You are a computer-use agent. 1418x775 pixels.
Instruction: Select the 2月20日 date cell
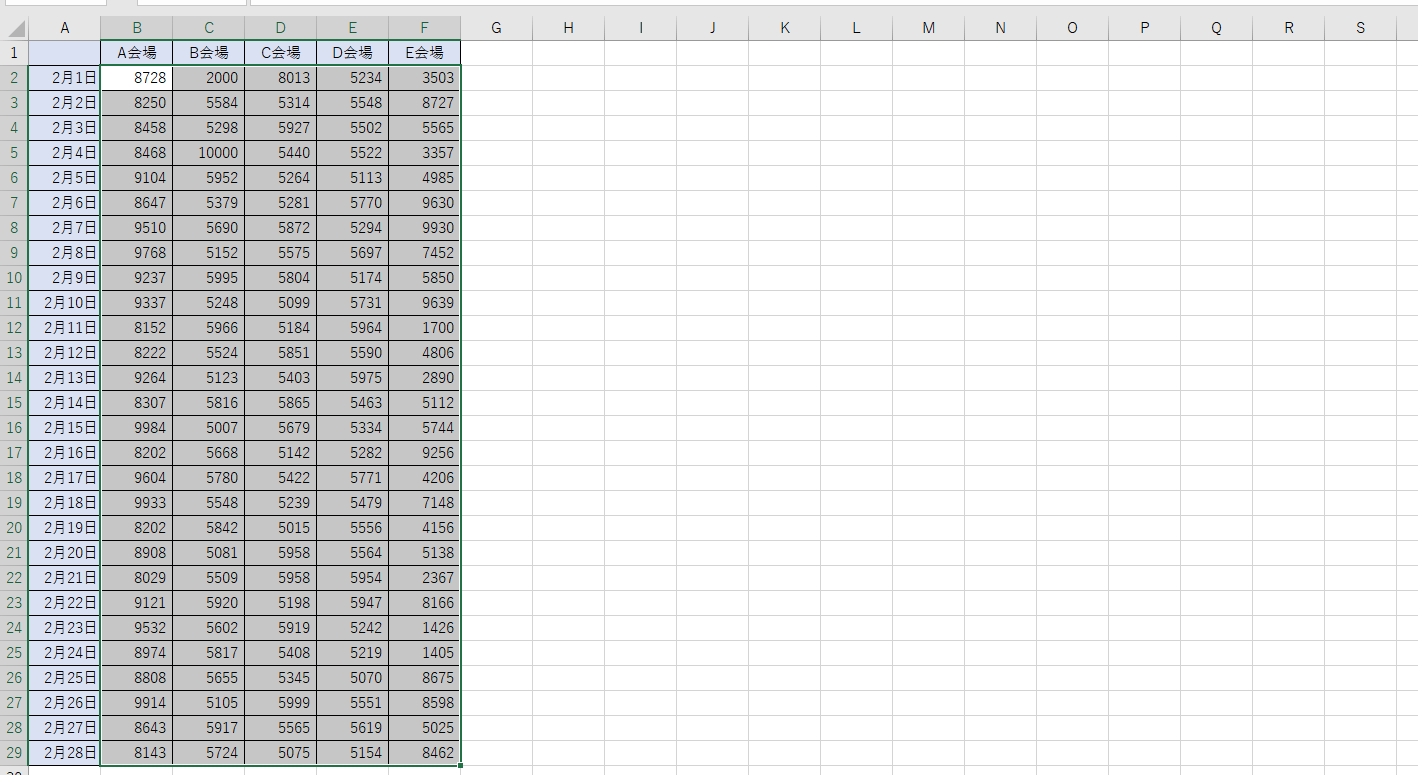tap(65, 553)
